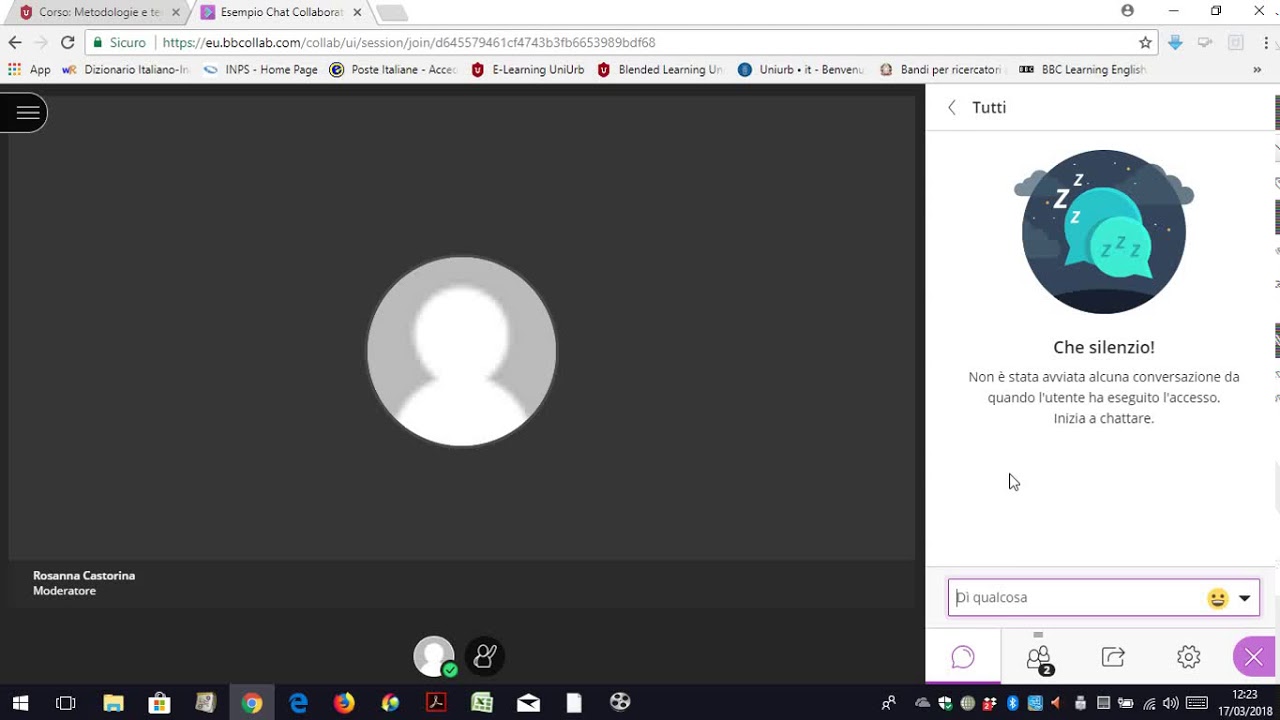Open the Bandi per ricercatori bookmark
The height and width of the screenshot is (720, 1280).
click(942, 70)
